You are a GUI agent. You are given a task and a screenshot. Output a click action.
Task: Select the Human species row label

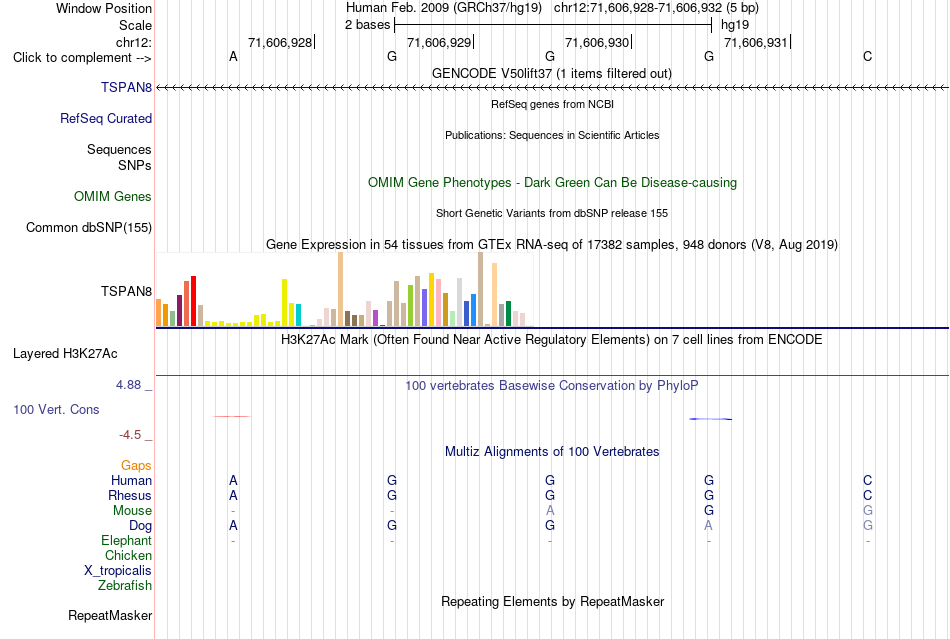tap(131, 480)
